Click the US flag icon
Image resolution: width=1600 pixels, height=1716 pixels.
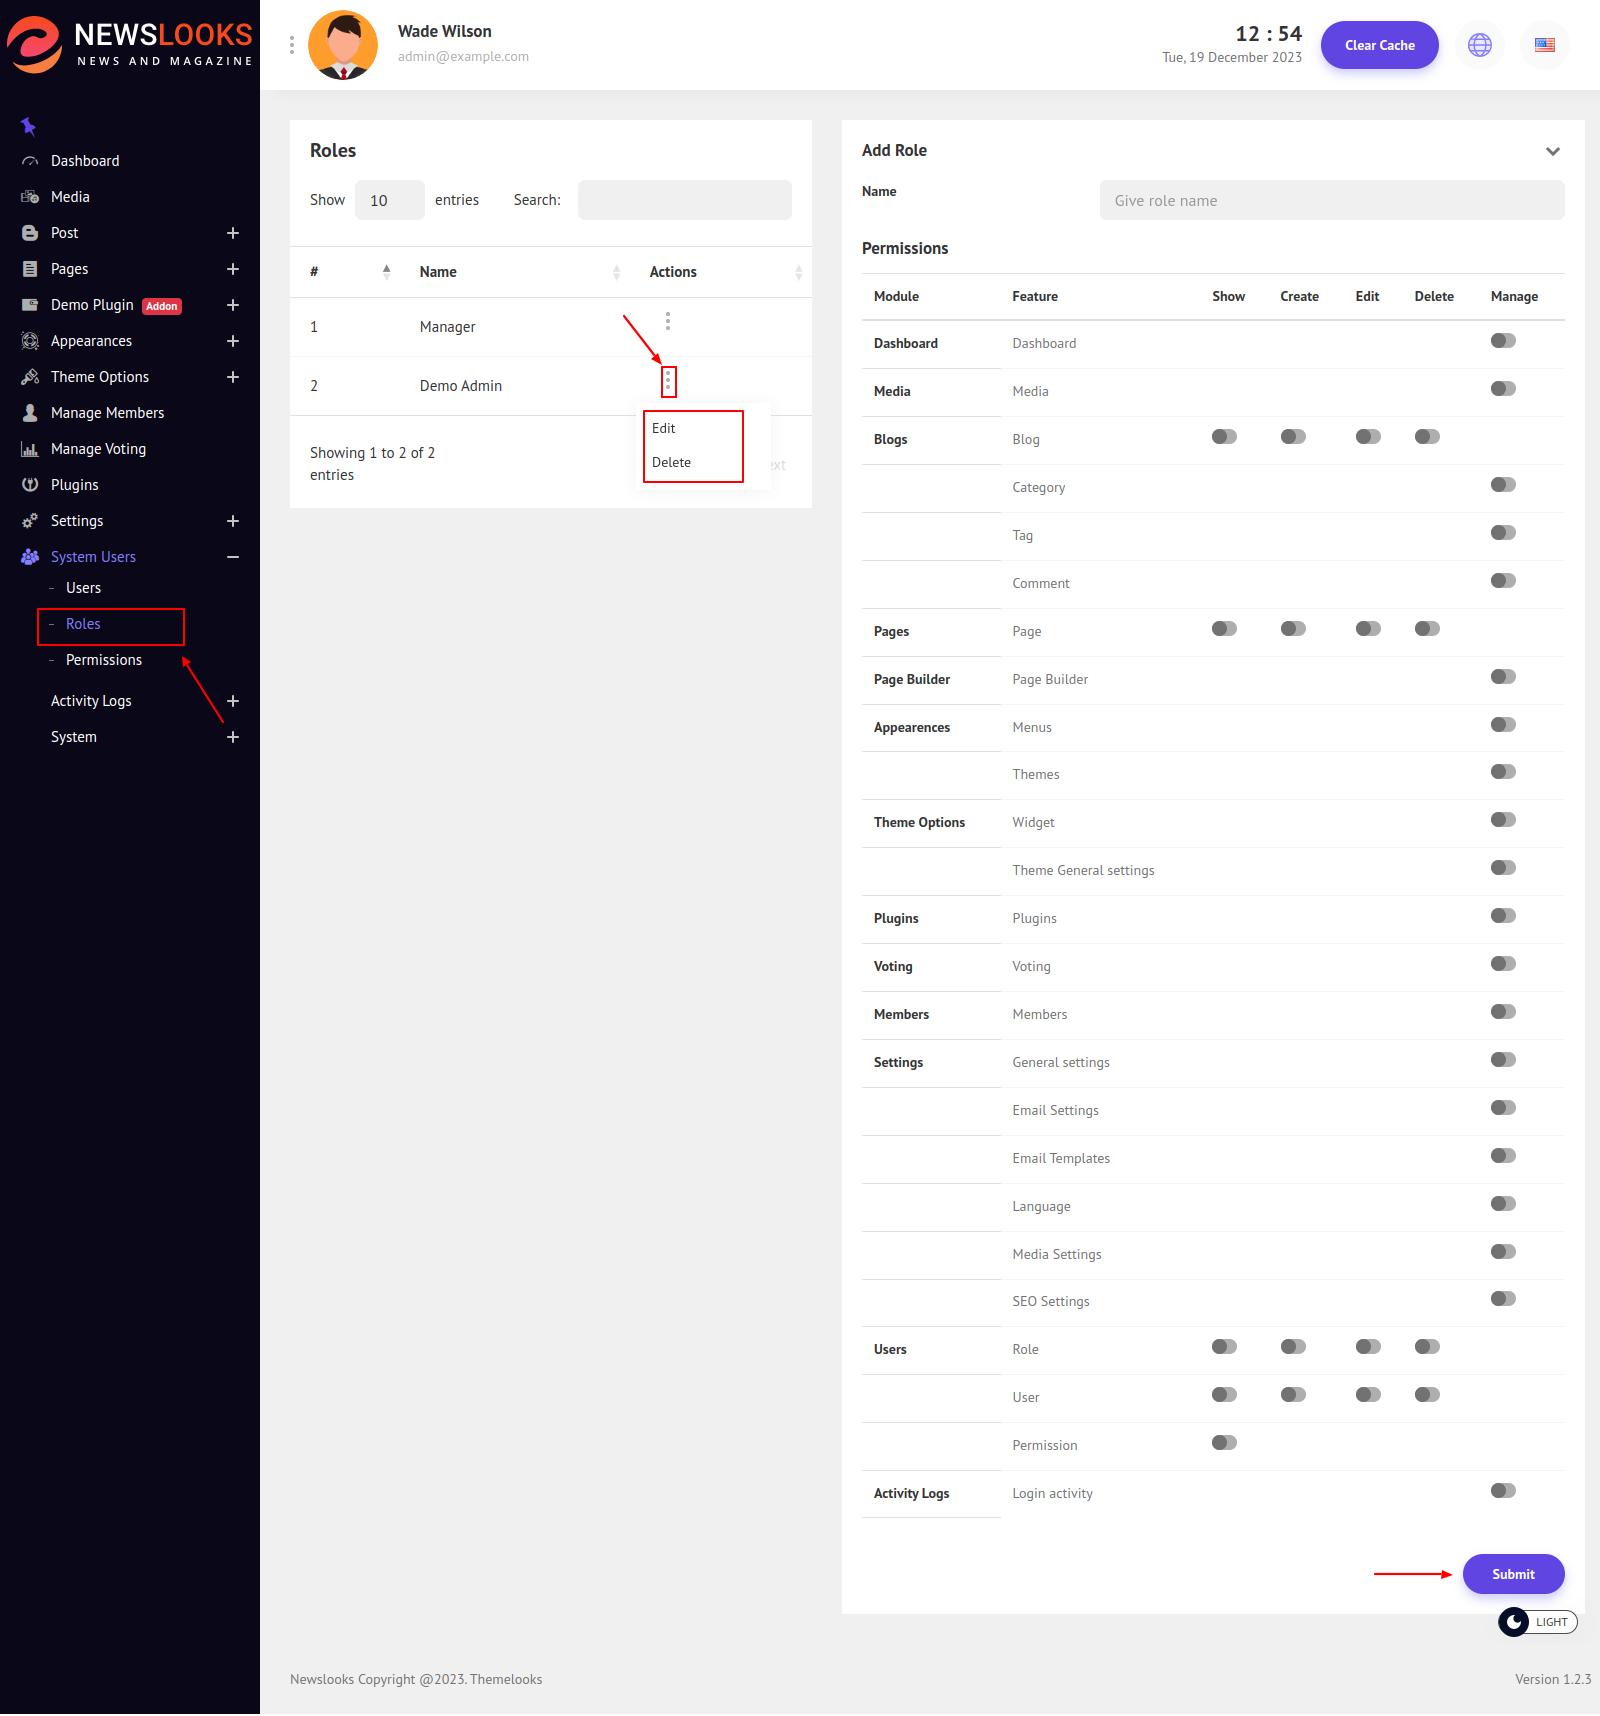pos(1544,45)
